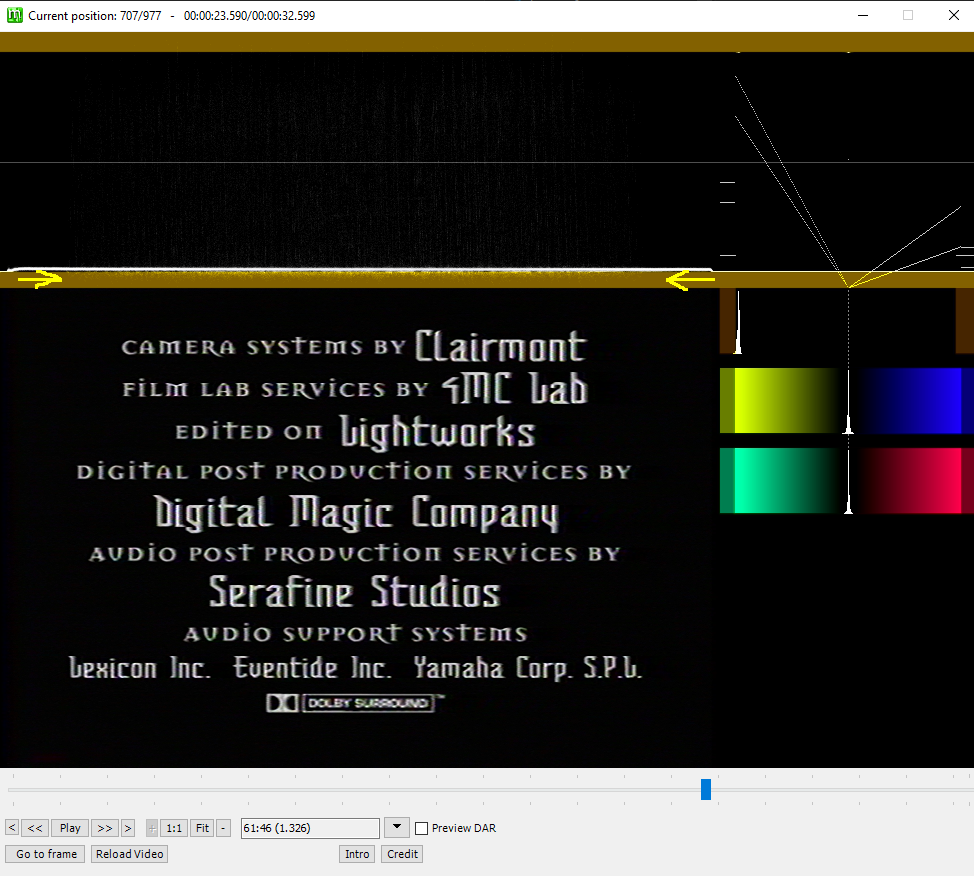Click the 'Serafine Studios' credit text
The width and height of the screenshot is (974, 876).
click(x=354, y=591)
